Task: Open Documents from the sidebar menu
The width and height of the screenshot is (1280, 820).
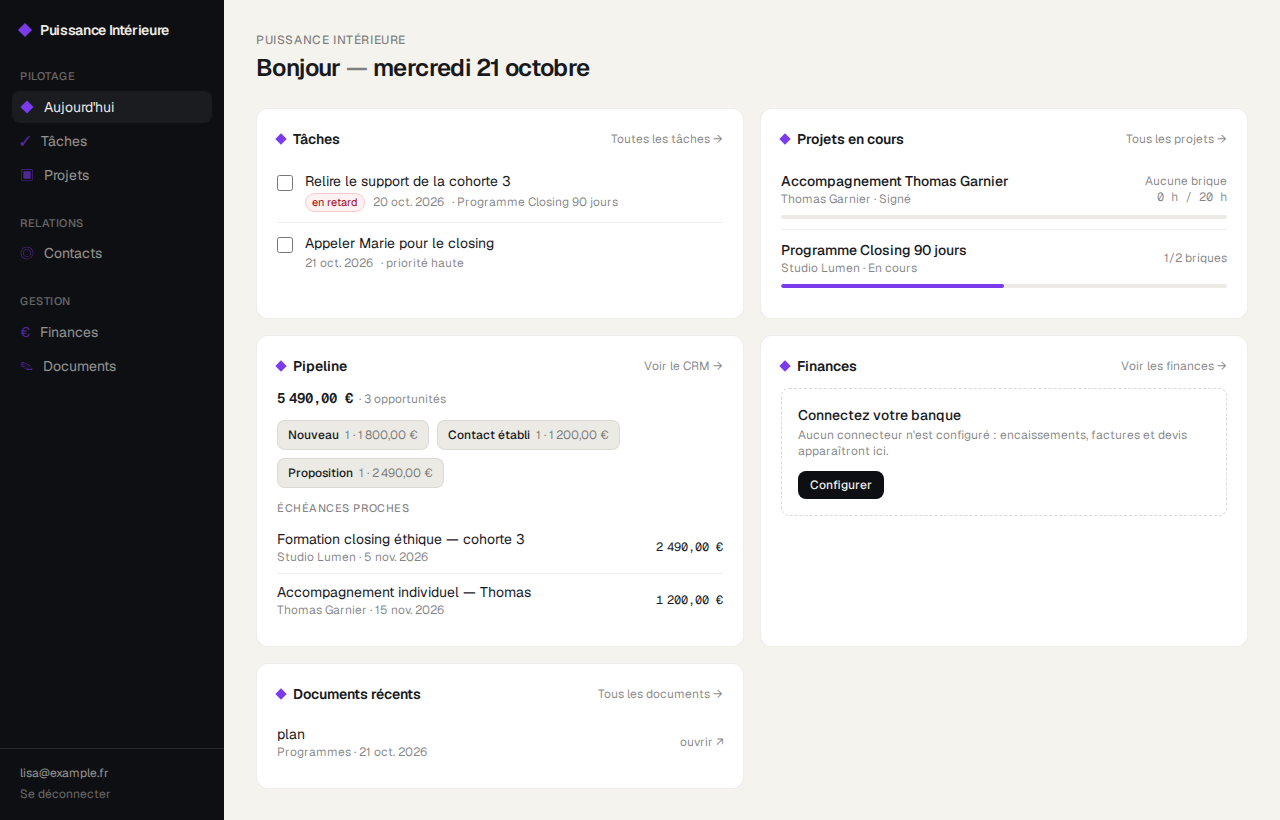Action: click(112, 366)
